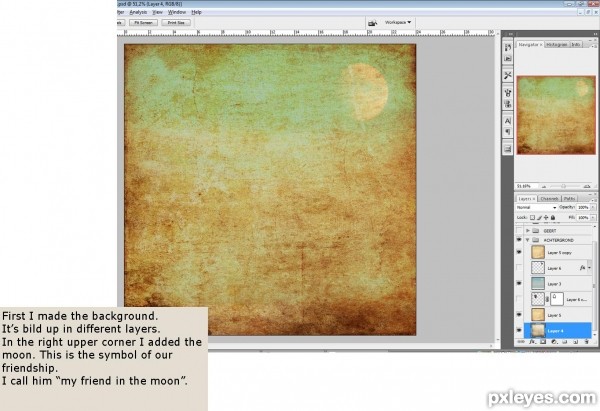Open the Window menu
Screen dimensions: 600x411
pyautogui.click(x=177, y=12)
